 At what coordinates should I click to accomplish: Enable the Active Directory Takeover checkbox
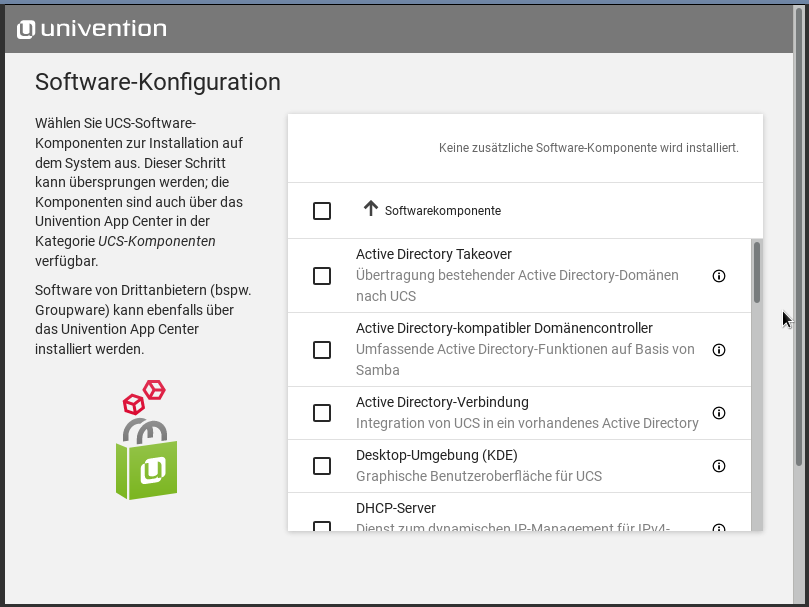click(x=322, y=276)
